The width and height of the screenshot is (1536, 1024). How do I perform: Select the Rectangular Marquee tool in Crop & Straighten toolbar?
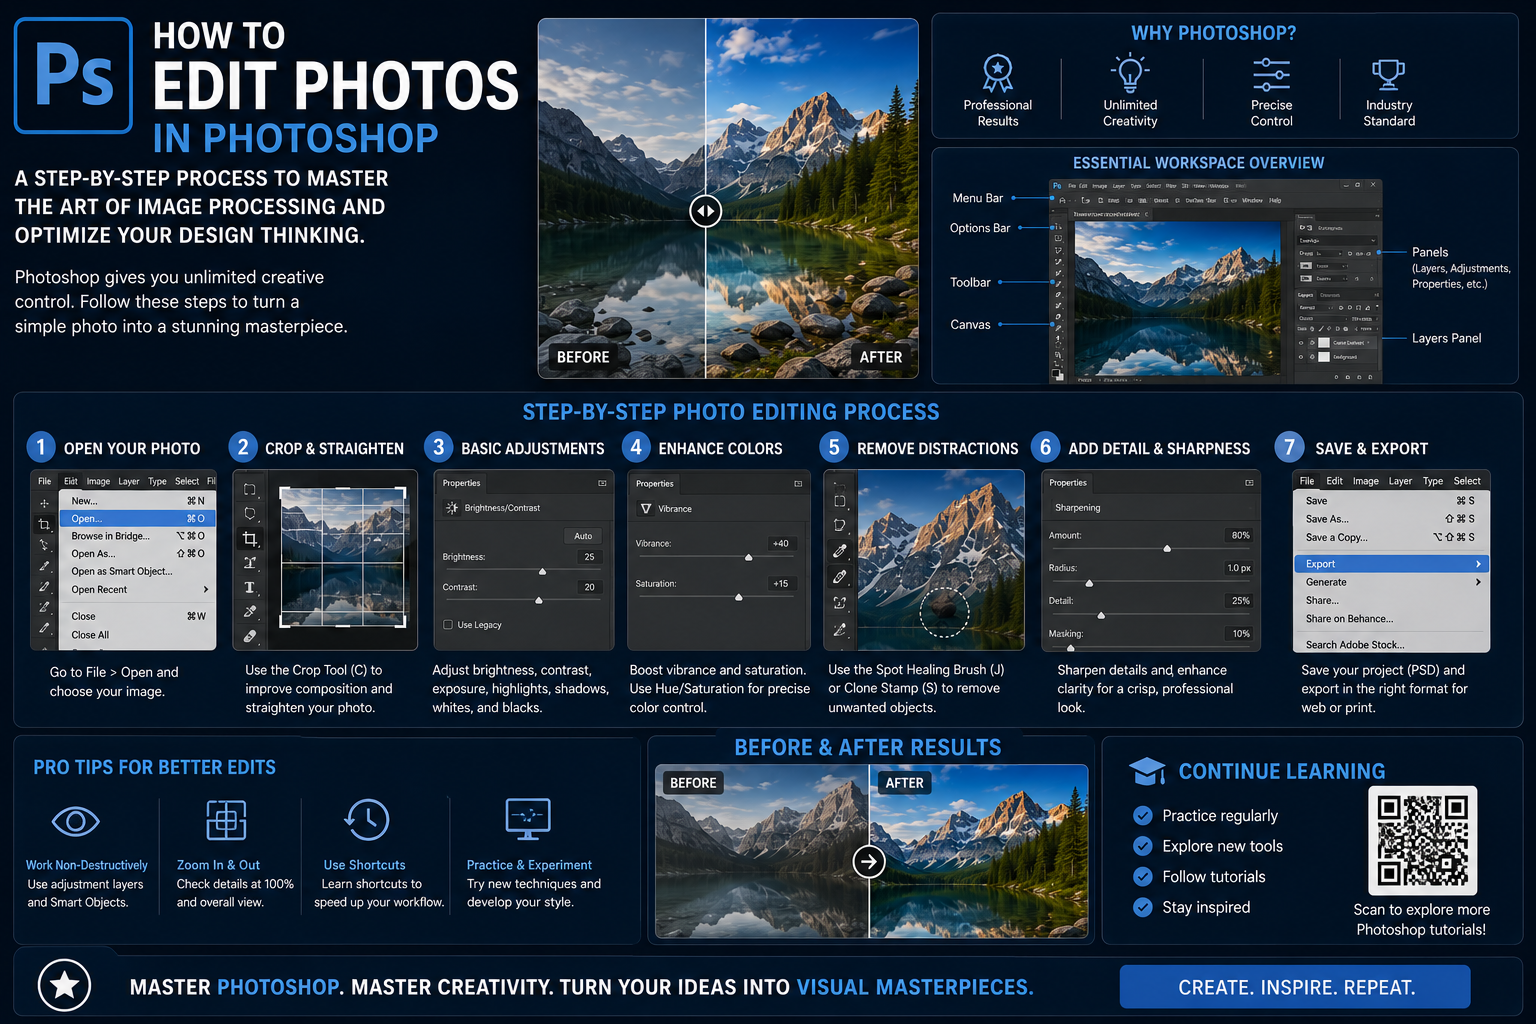[250, 490]
